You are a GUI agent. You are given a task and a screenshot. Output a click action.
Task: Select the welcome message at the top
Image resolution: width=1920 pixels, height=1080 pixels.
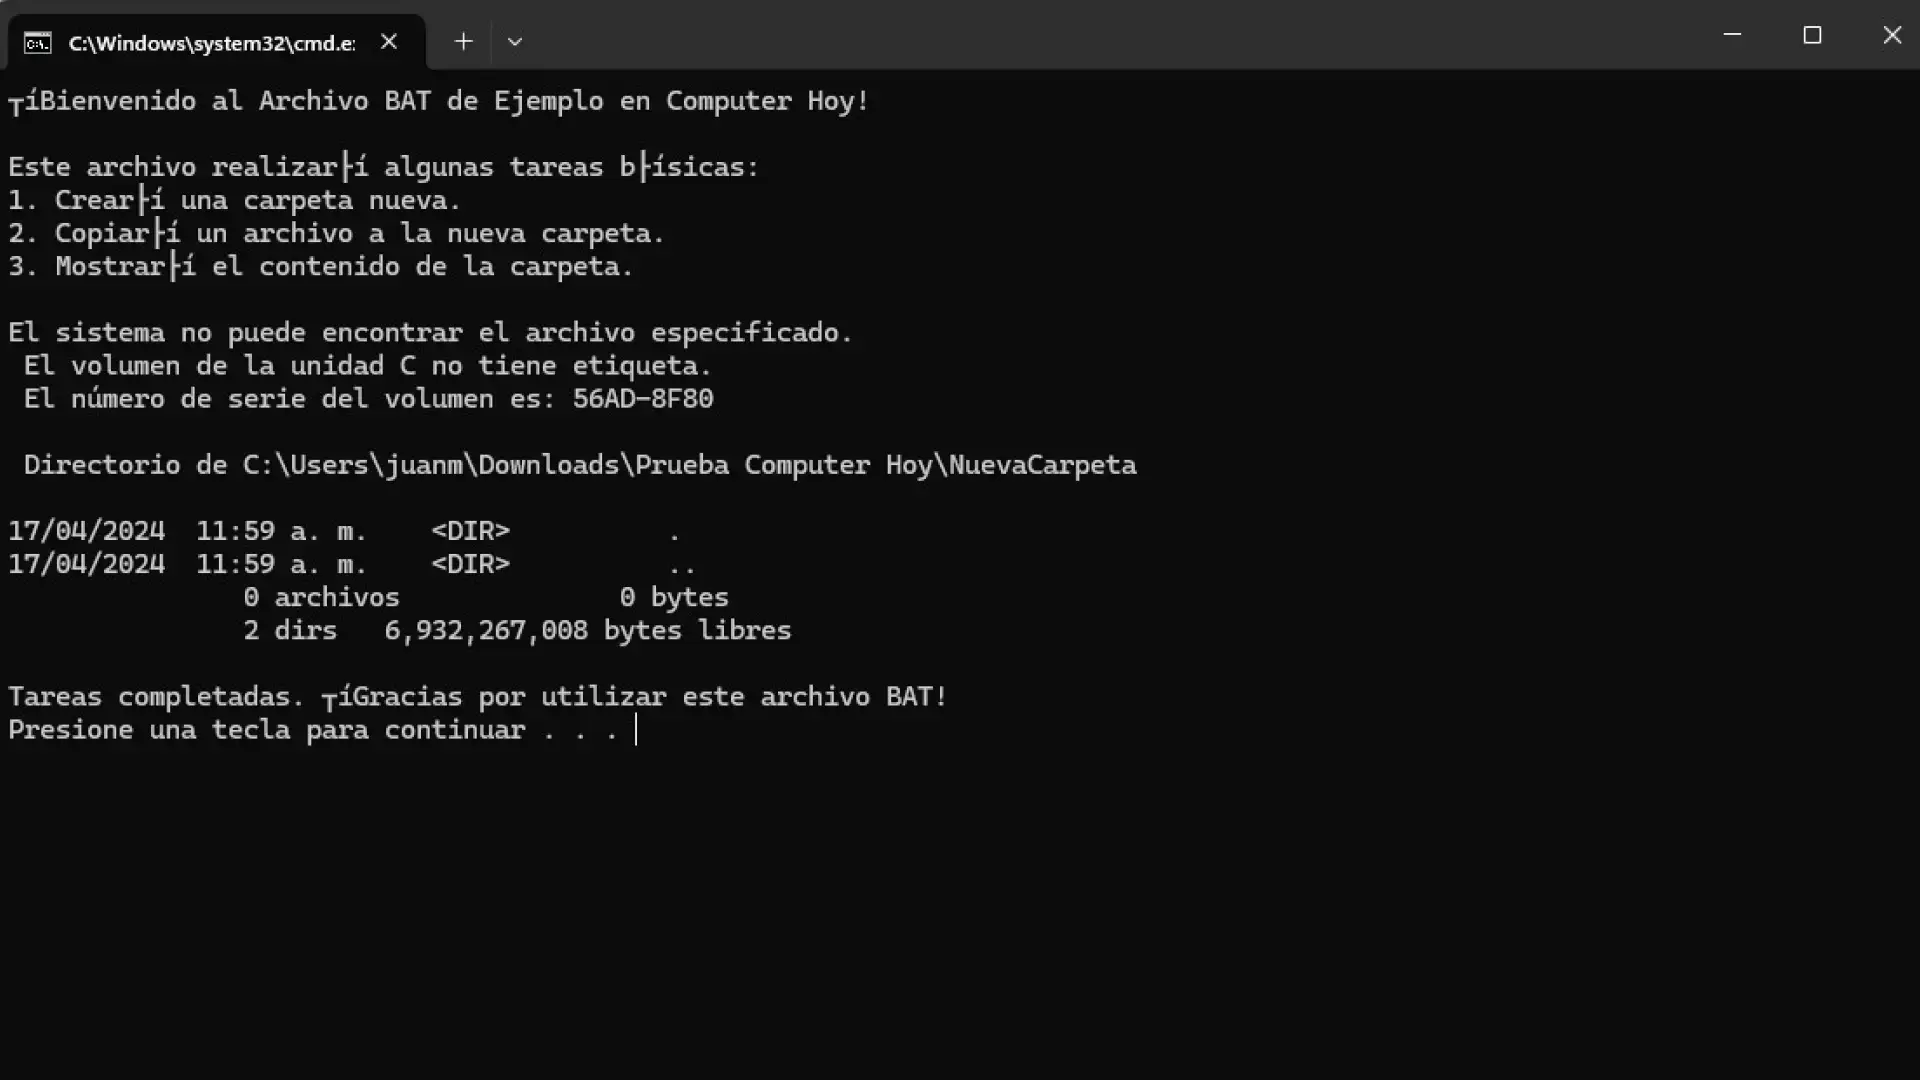(437, 100)
